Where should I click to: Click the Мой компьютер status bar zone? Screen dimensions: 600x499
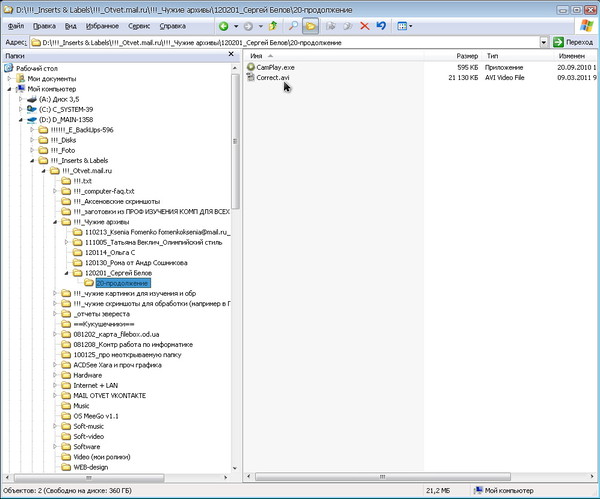tap(504, 491)
